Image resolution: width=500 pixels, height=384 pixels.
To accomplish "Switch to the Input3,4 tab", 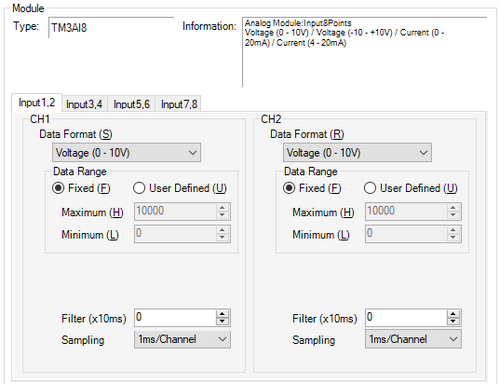I will click(84, 104).
